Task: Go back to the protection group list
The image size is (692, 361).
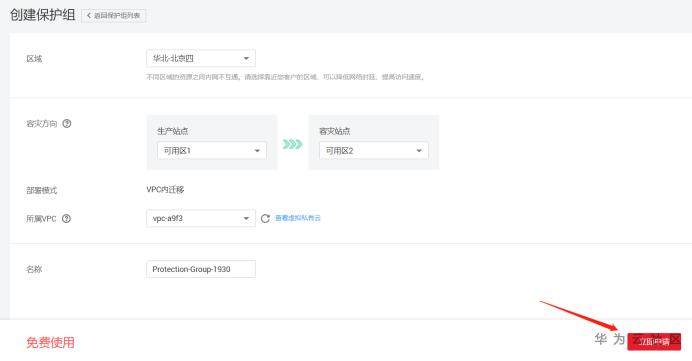Action: tap(114, 15)
